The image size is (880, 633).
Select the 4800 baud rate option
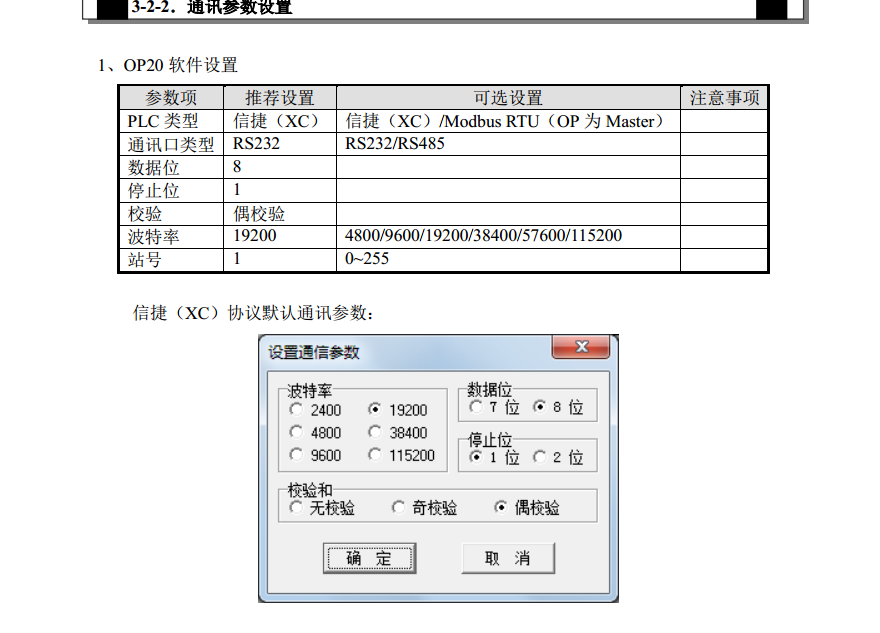coord(296,433)
